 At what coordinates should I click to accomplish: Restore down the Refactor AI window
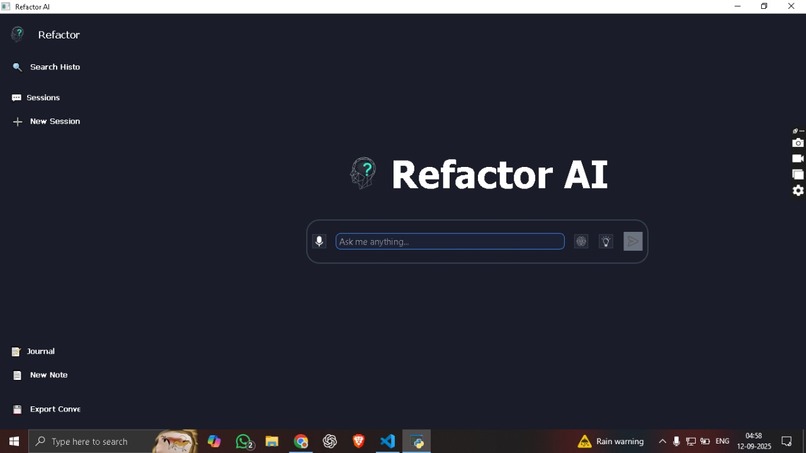pos(764,6)
